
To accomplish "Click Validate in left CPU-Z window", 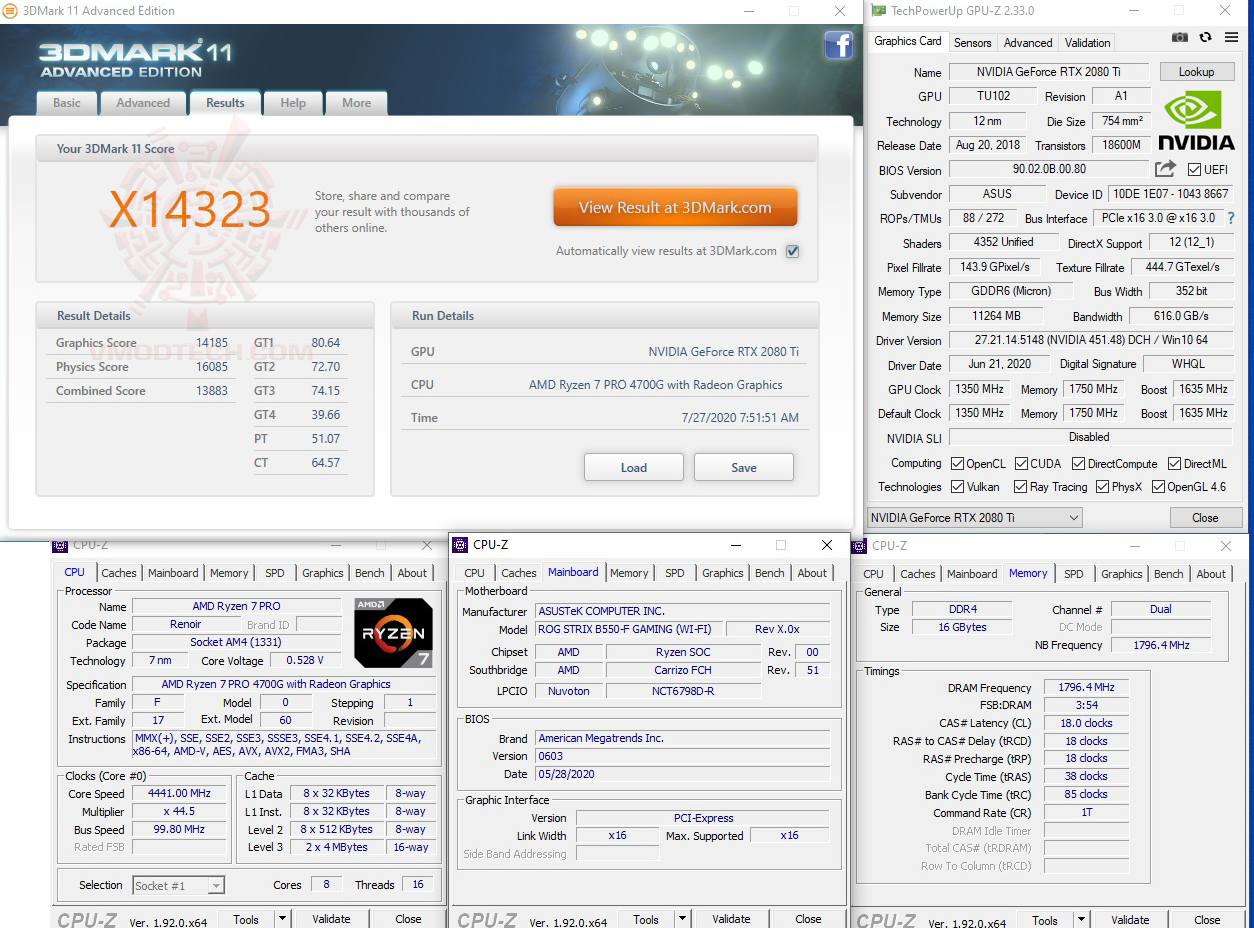I will click(331, 919).
